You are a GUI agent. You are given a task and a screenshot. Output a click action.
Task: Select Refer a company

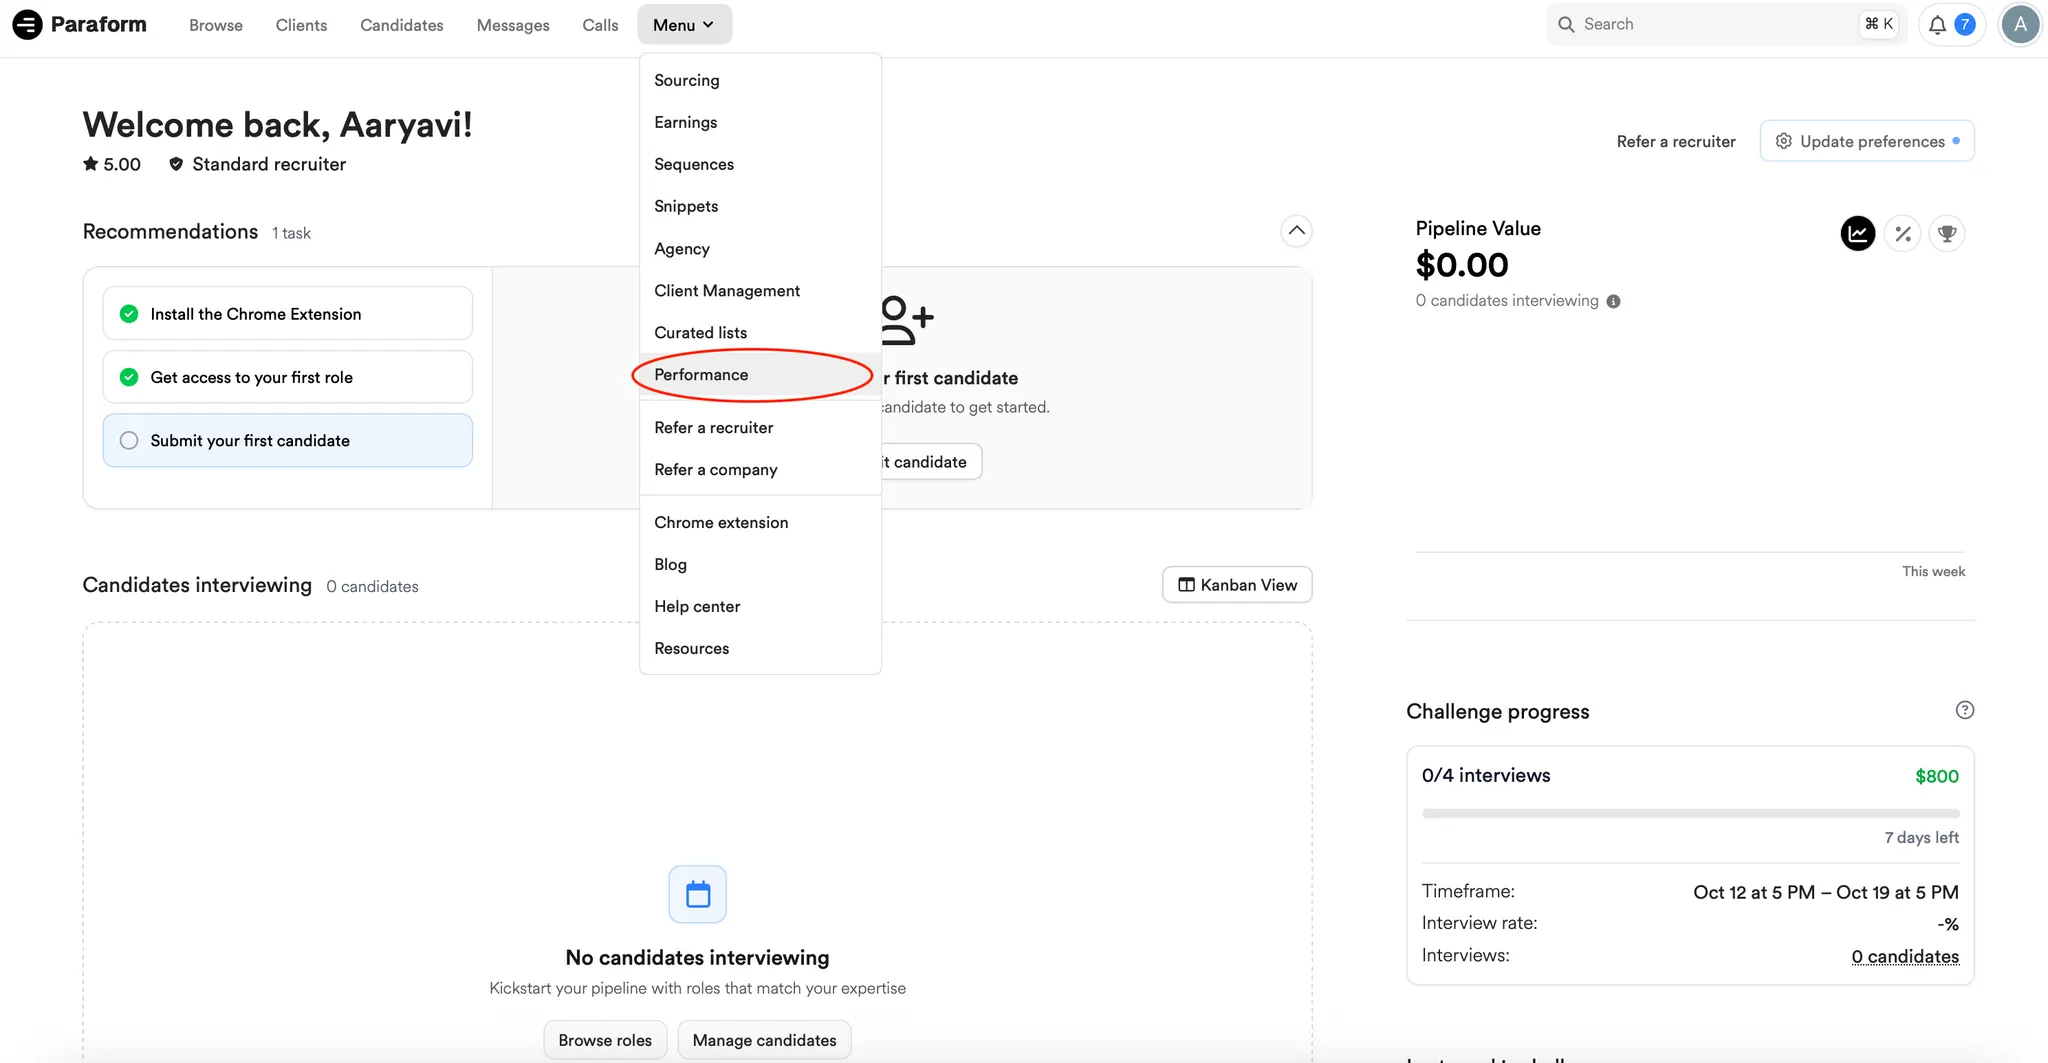(760, 470)
